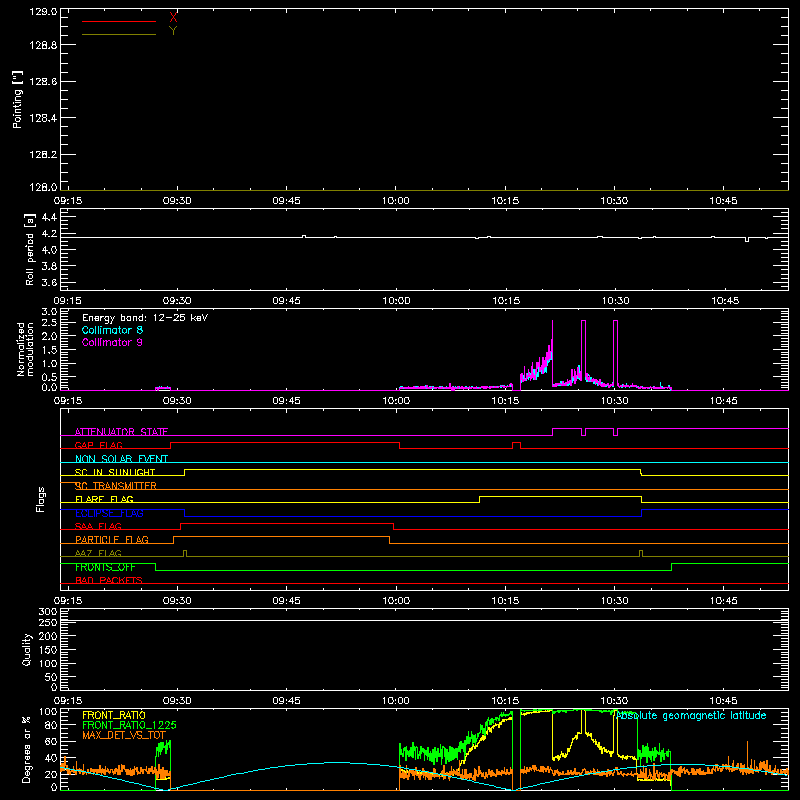Click the FLARE_FLAG label
Image resolution: width=800 pixels, height=800 pixels.
[x=104, y=499]
